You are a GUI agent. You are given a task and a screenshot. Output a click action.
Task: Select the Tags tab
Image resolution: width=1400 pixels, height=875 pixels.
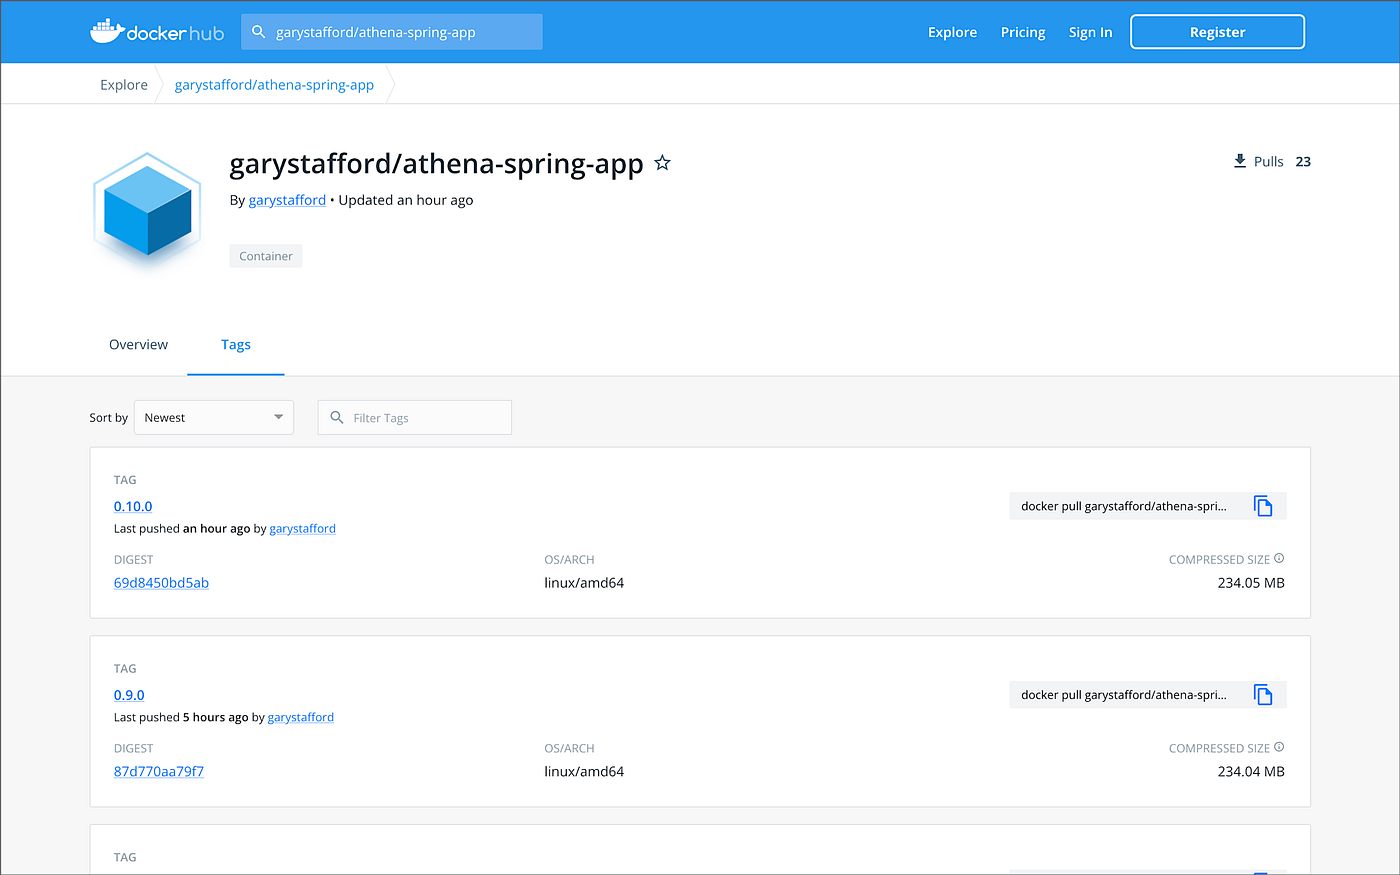click(x=236, y=344)
